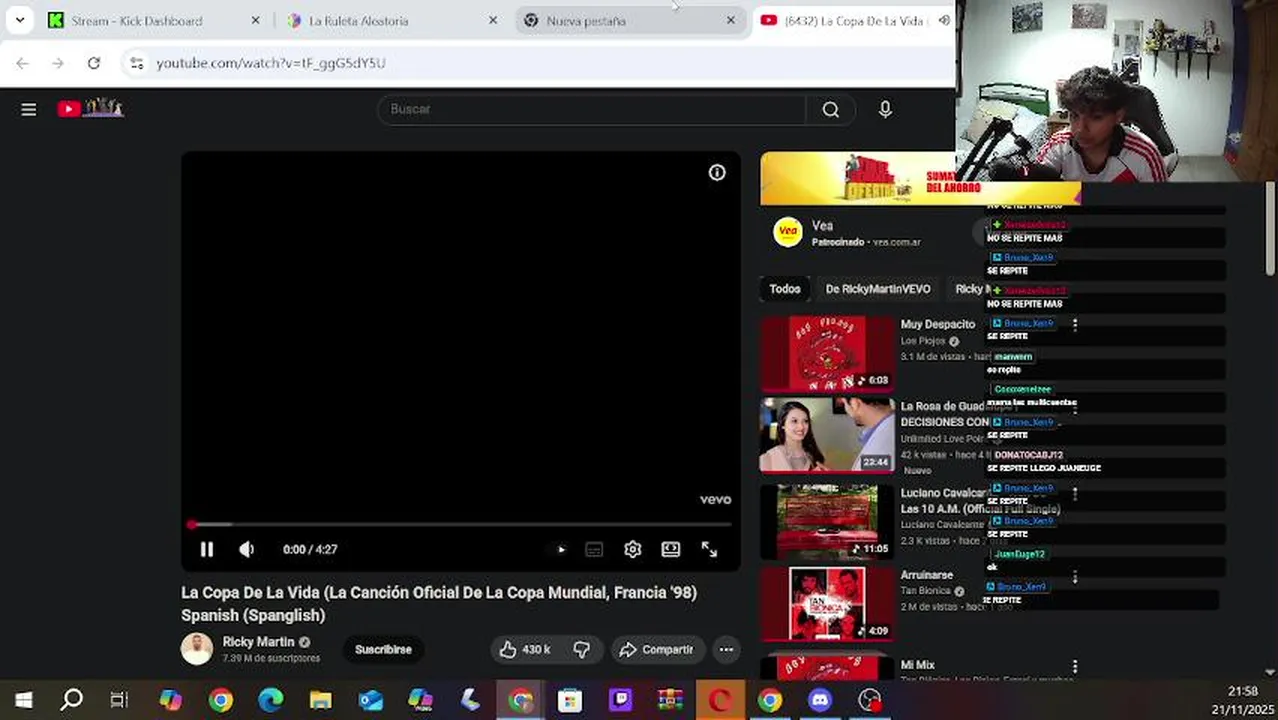Mute the video via the speaker icon
The image size is (1278, 720).
246,549
